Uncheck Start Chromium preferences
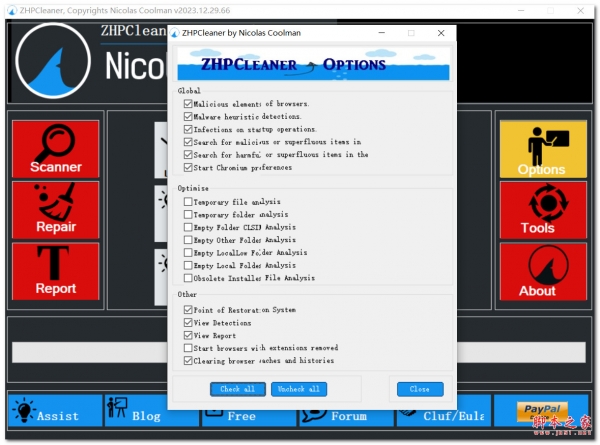Image resolution: width=600 pixels, height=445 pixels. [x=188, y=168]
